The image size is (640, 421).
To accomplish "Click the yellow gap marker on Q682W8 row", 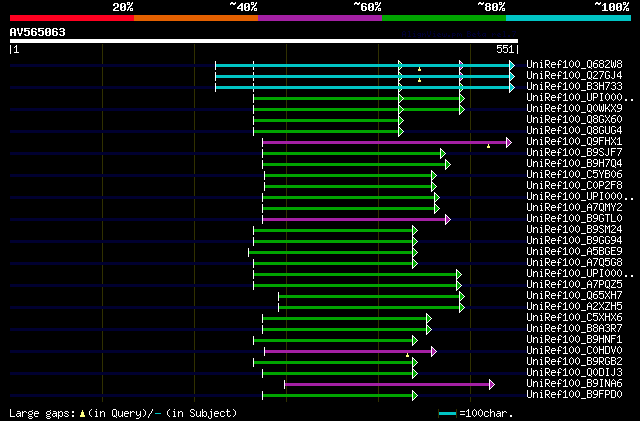I will tap(419, 69).
